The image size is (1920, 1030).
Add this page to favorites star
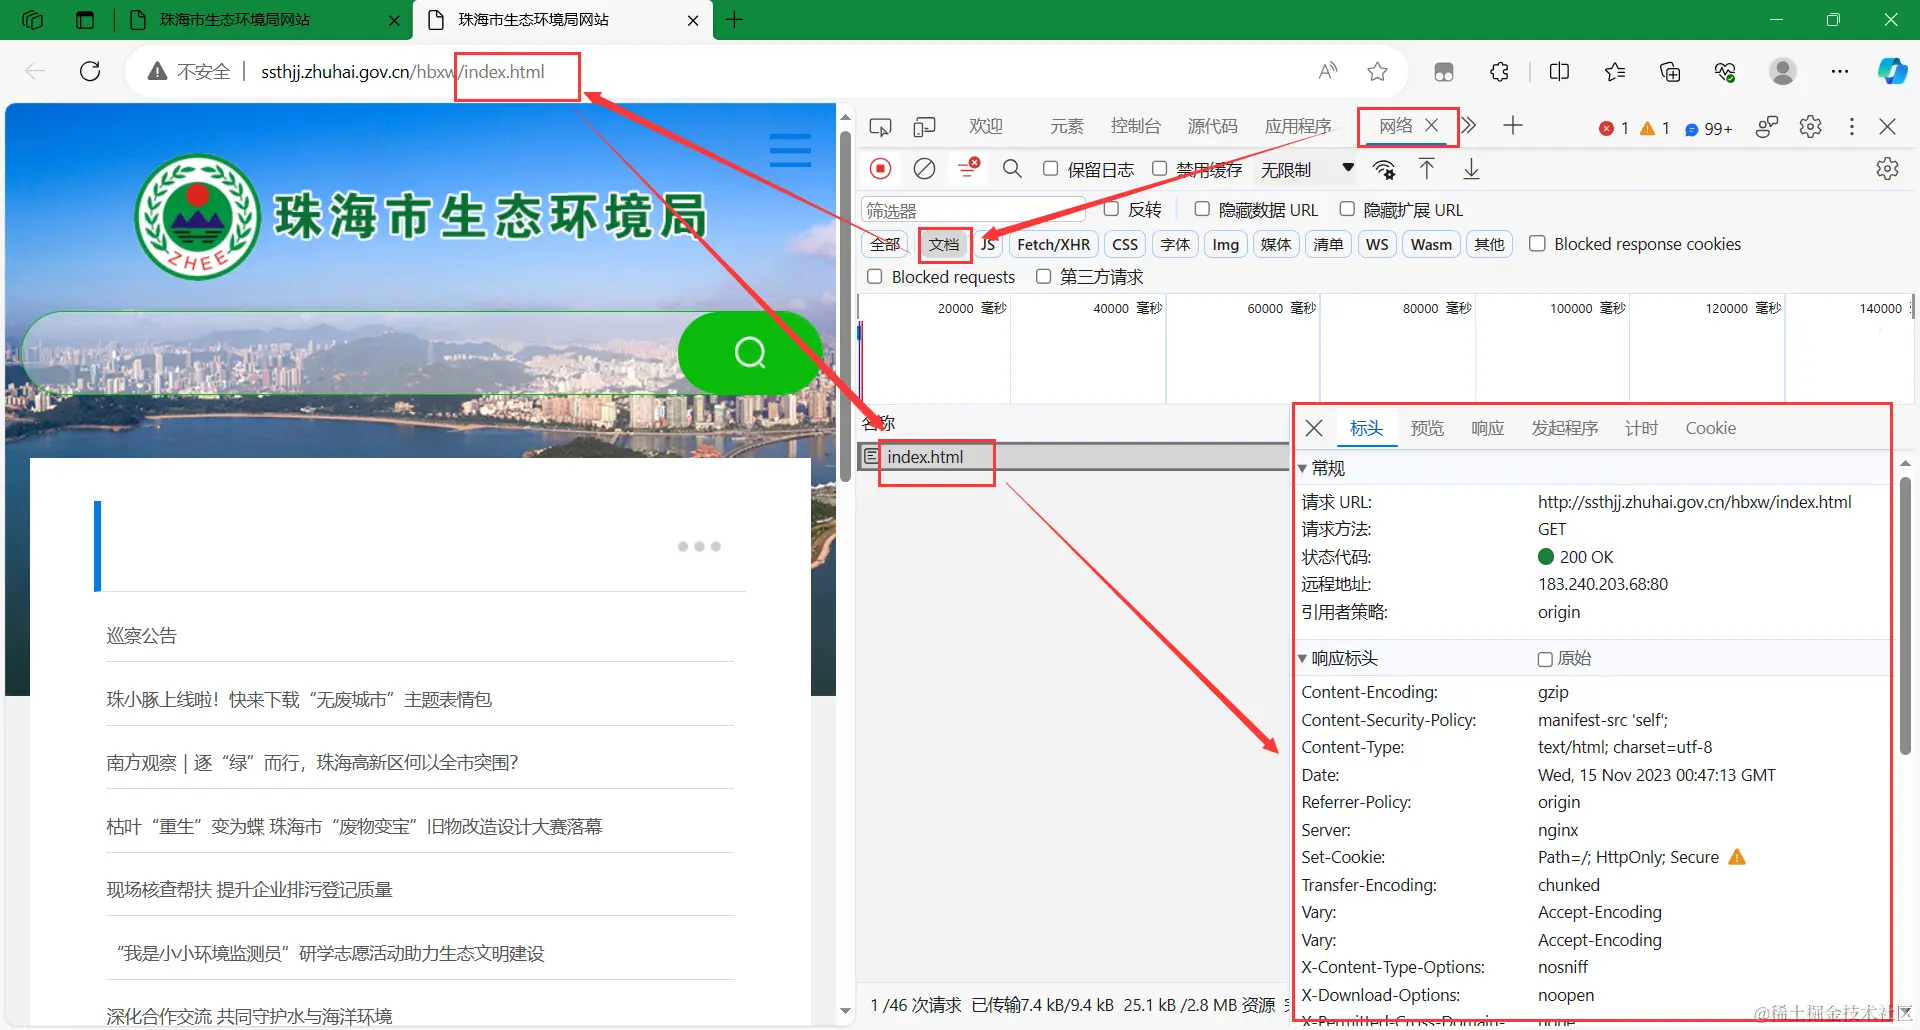pos(1377,71)
